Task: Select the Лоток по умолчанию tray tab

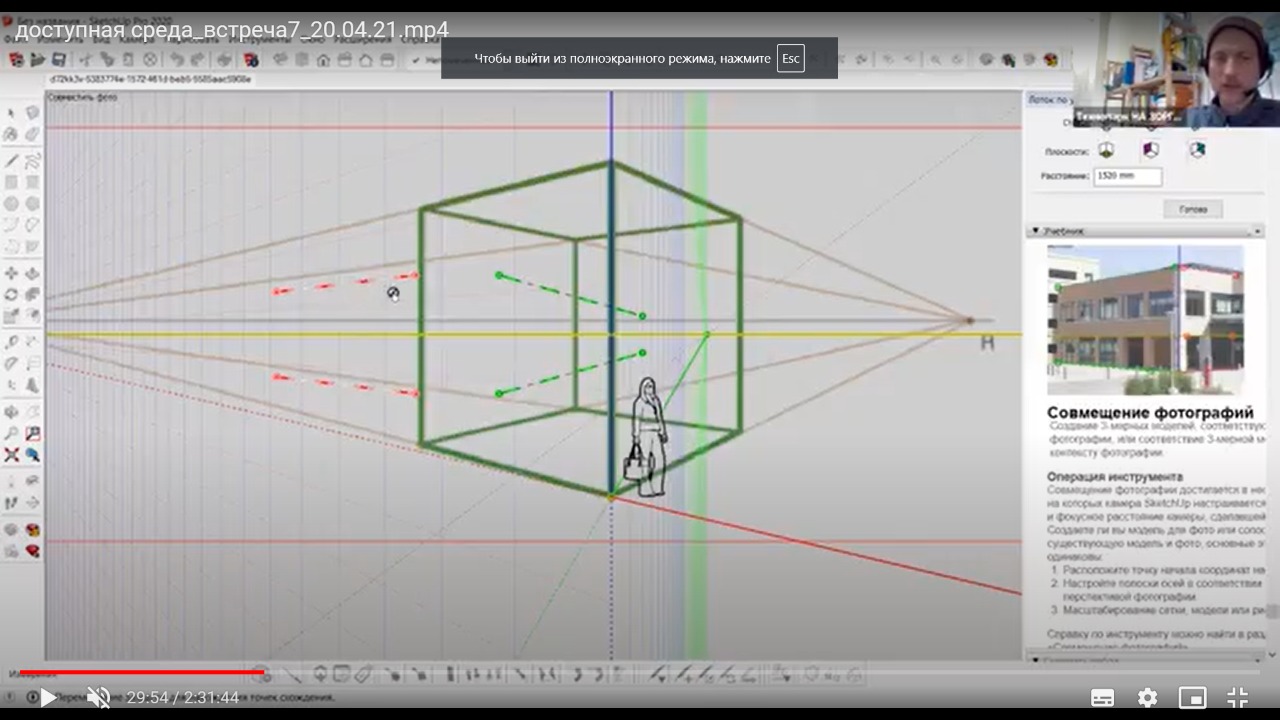Action: 1050,99
